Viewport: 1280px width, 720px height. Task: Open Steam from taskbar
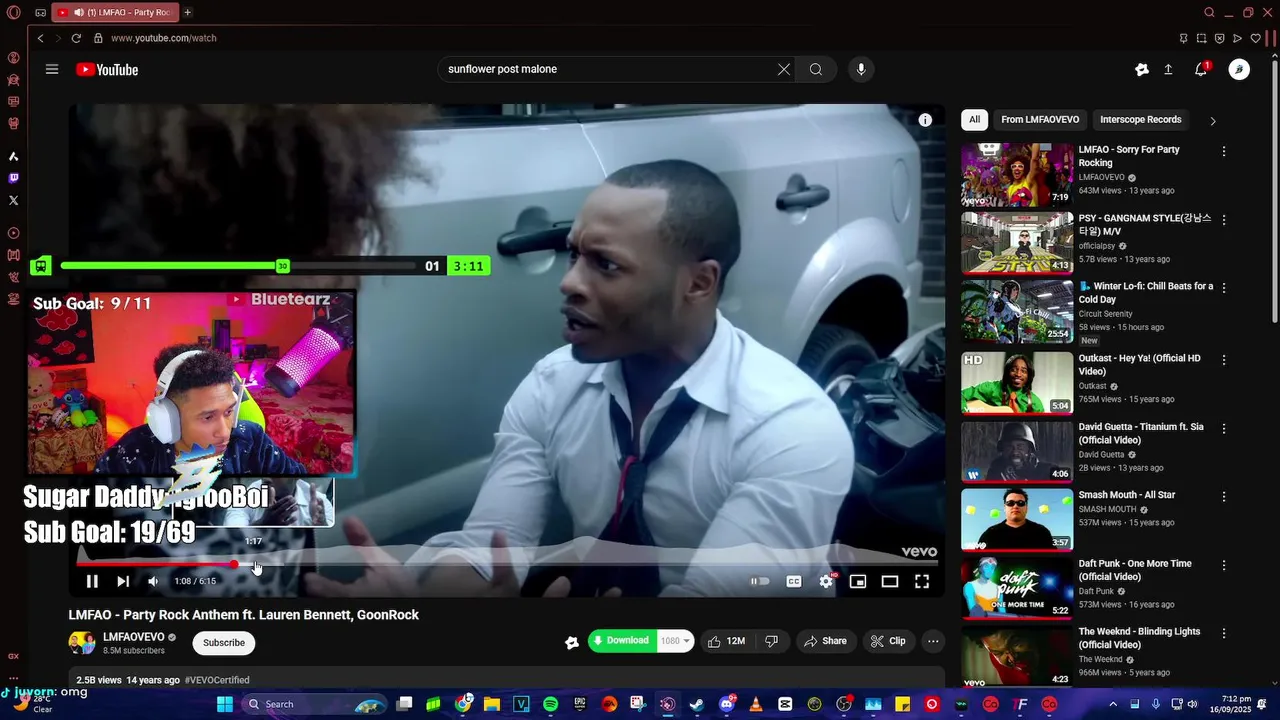click(x=697, y=704)
